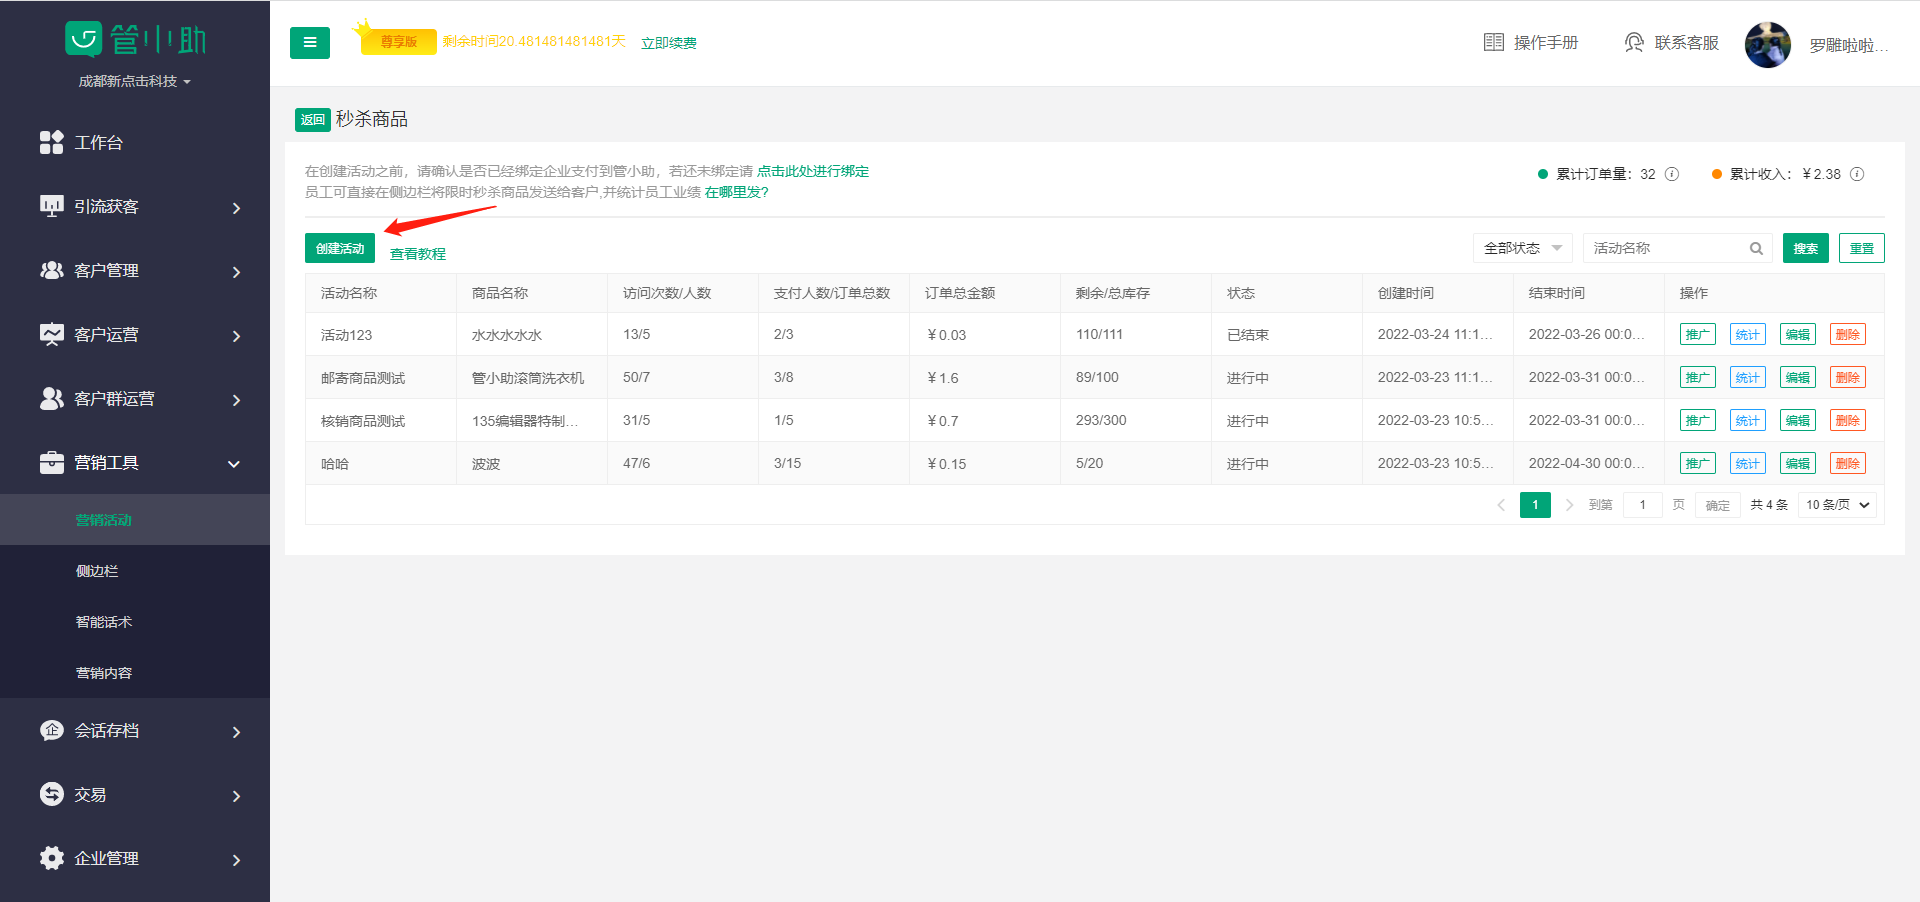Click the 工作台 dashboard icon
Image resolution: width=1920 pixels, height=902 pixels.
coord(52,142)
